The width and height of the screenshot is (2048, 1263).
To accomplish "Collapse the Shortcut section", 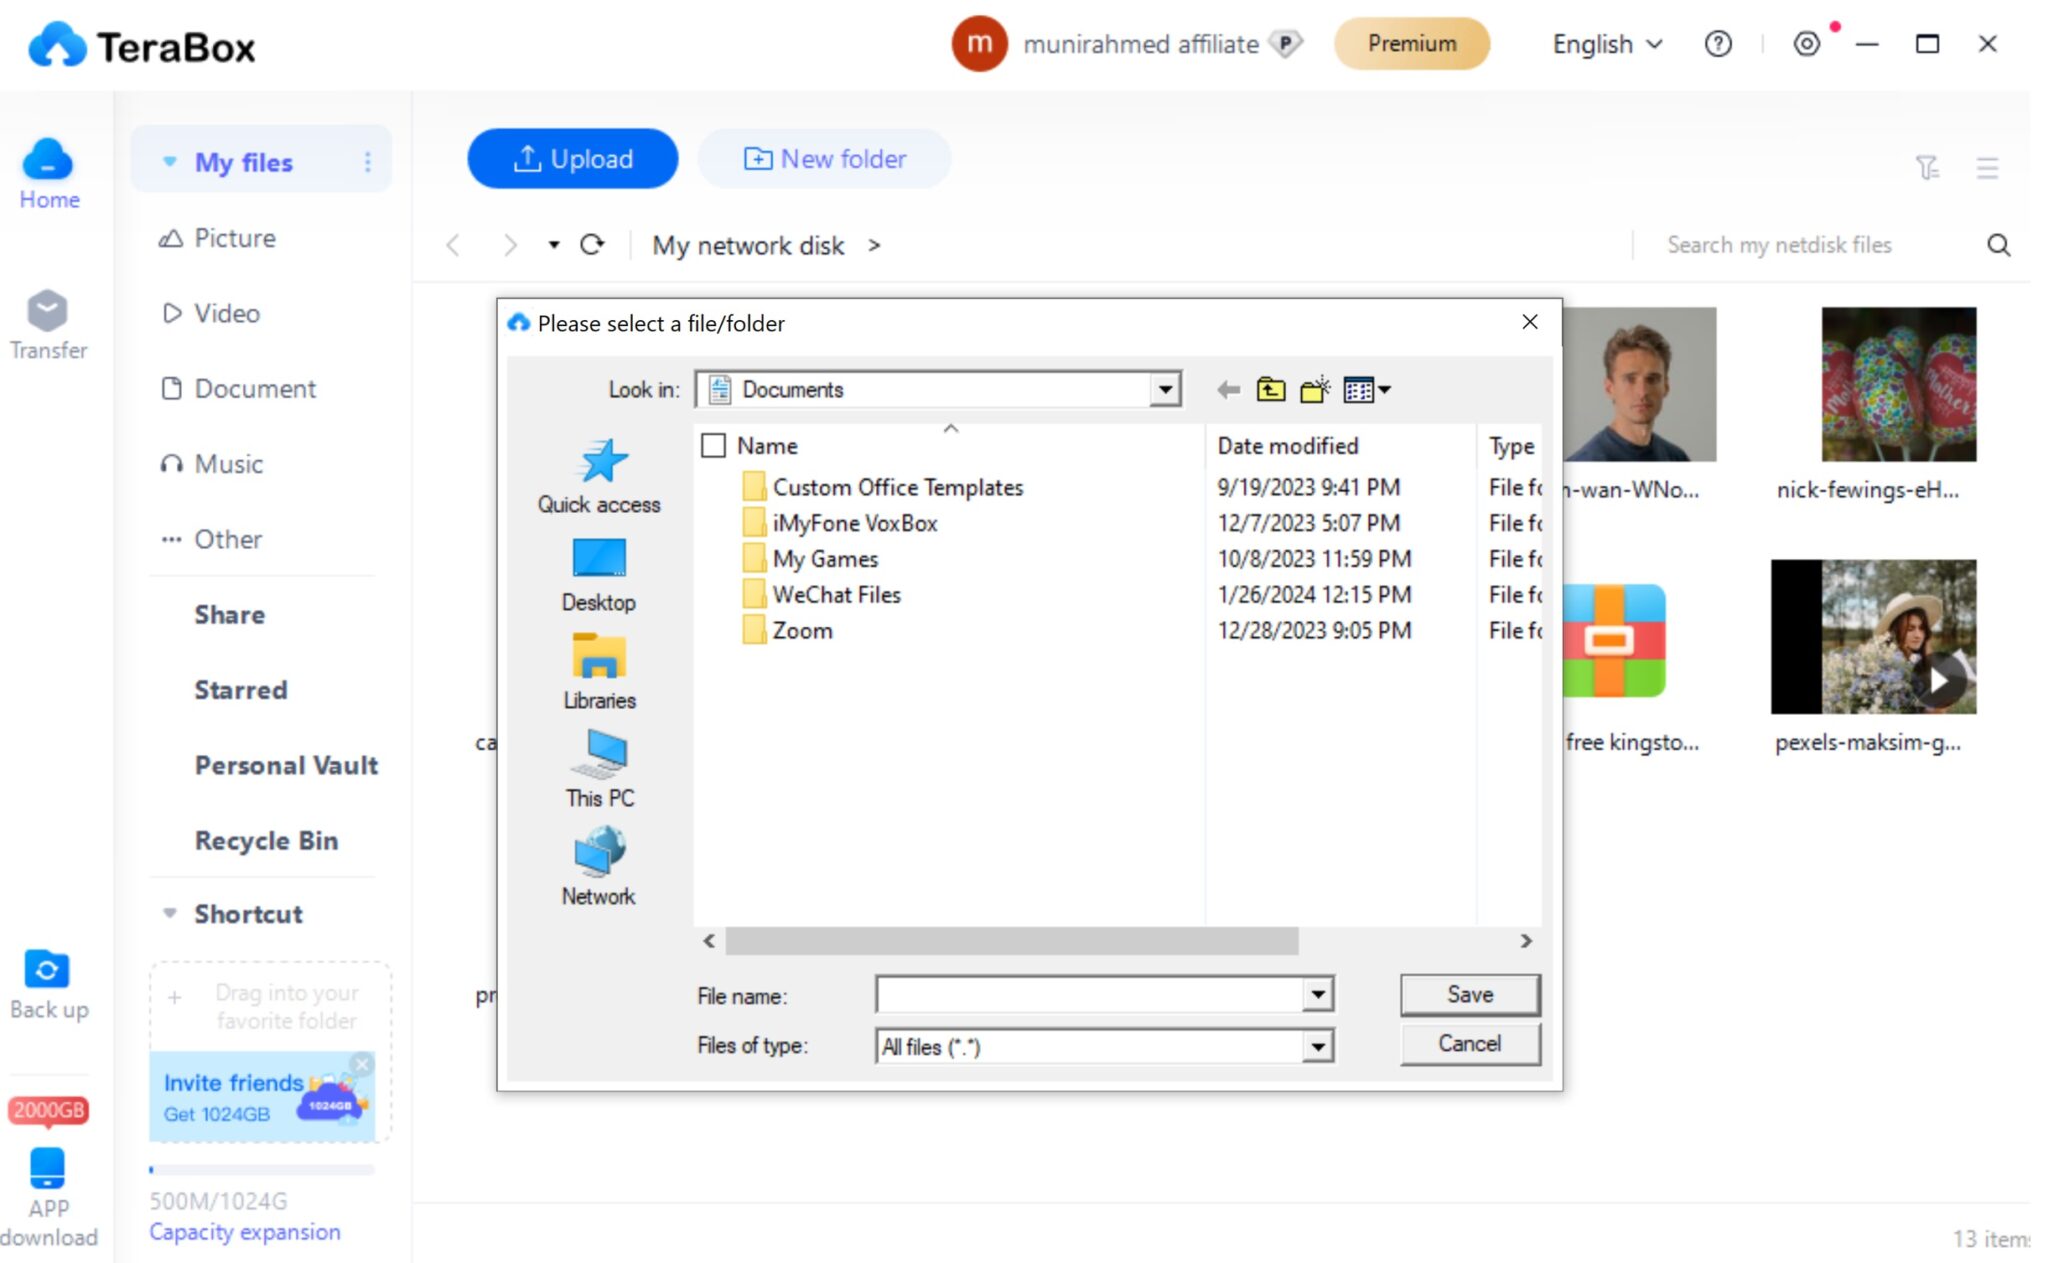I will tap(170, 914).
